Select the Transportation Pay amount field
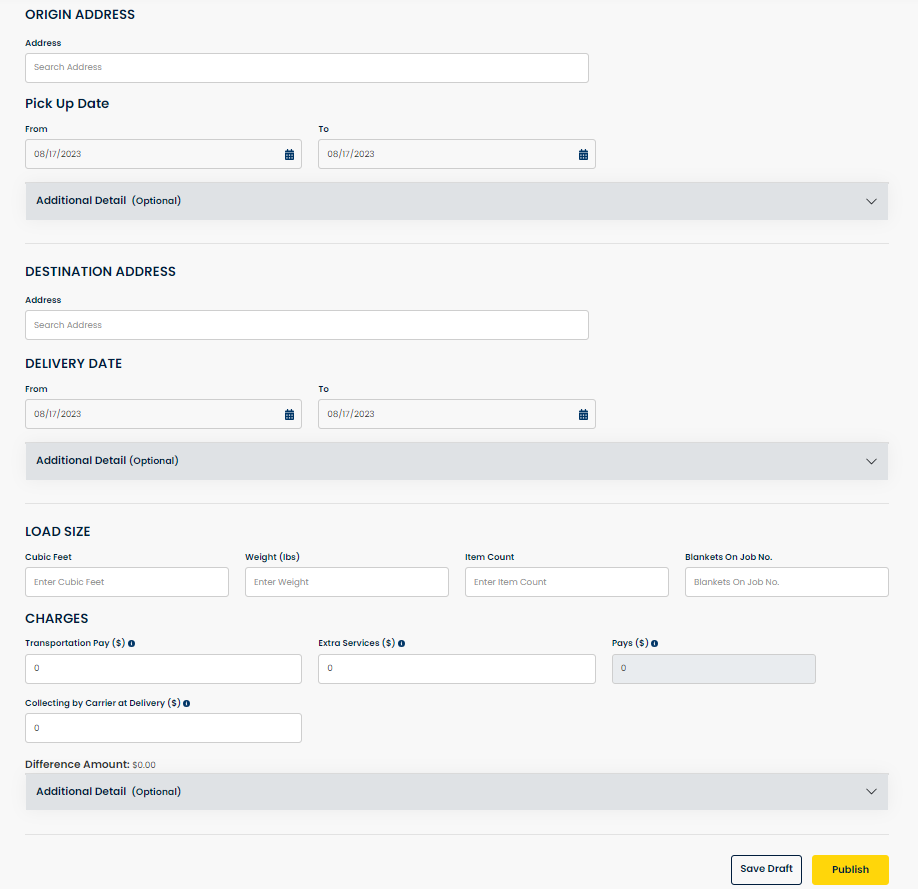 (x=163, y=668)
